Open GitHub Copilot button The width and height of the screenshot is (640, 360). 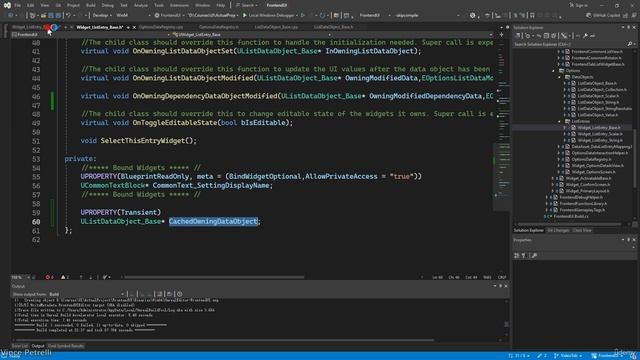(x=603, y=16)
